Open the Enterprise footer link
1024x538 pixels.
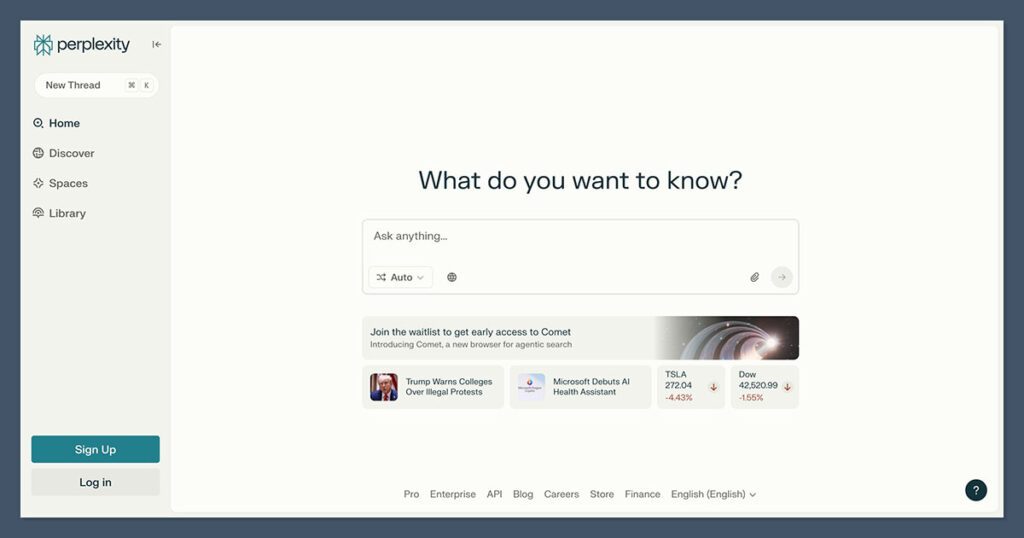453,494
